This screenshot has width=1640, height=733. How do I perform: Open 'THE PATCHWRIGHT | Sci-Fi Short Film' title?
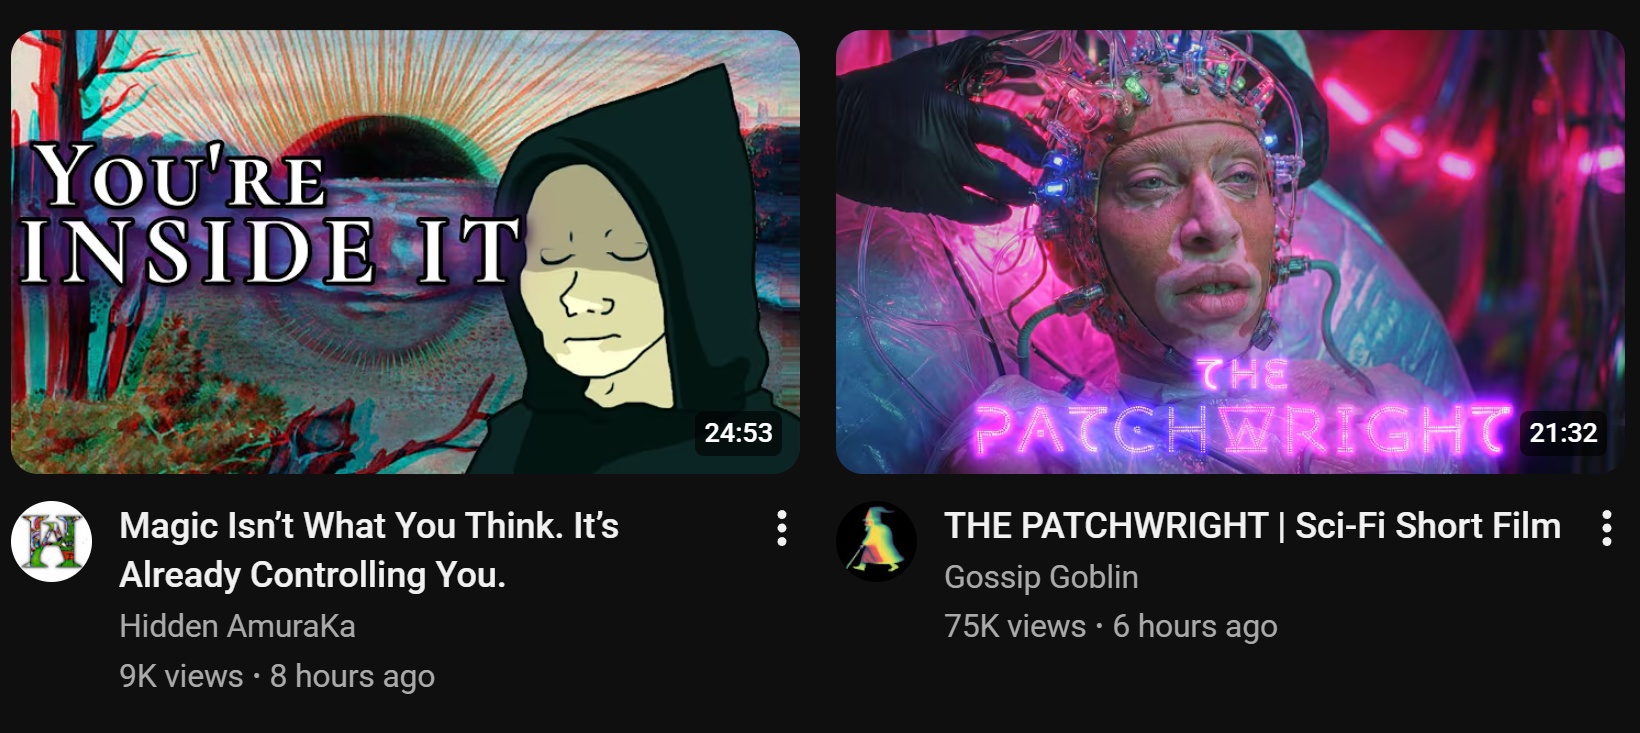pyautogui.click(x=1252, y=526)
